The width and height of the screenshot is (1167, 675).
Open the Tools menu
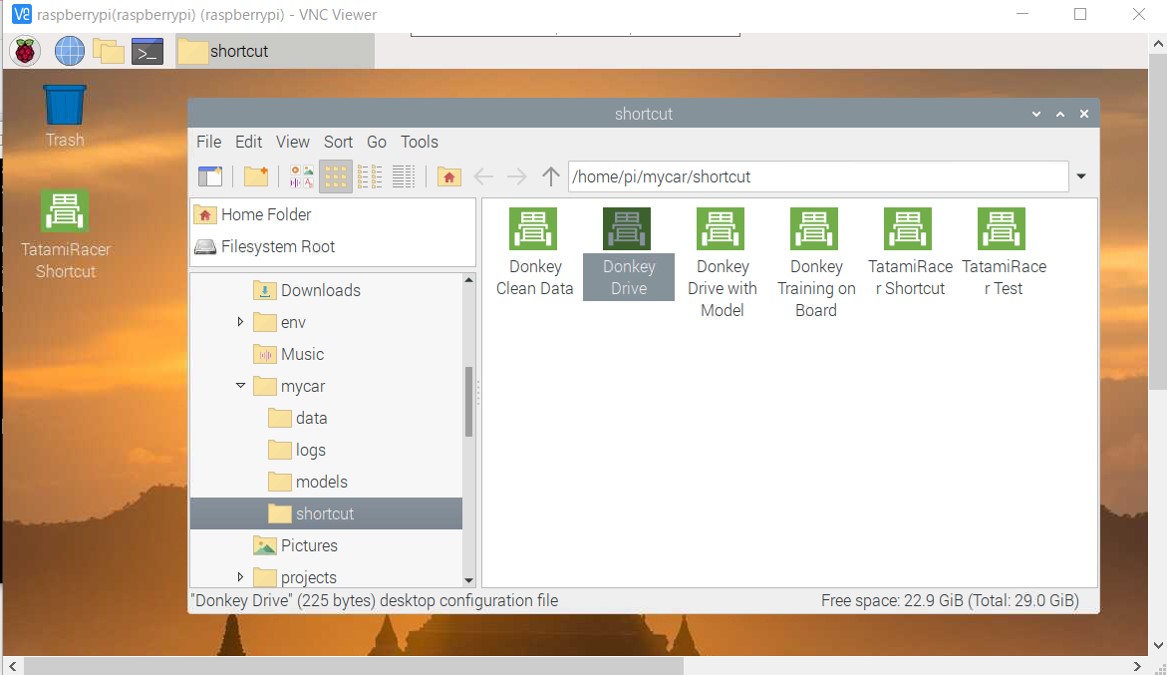pos(420,141)
